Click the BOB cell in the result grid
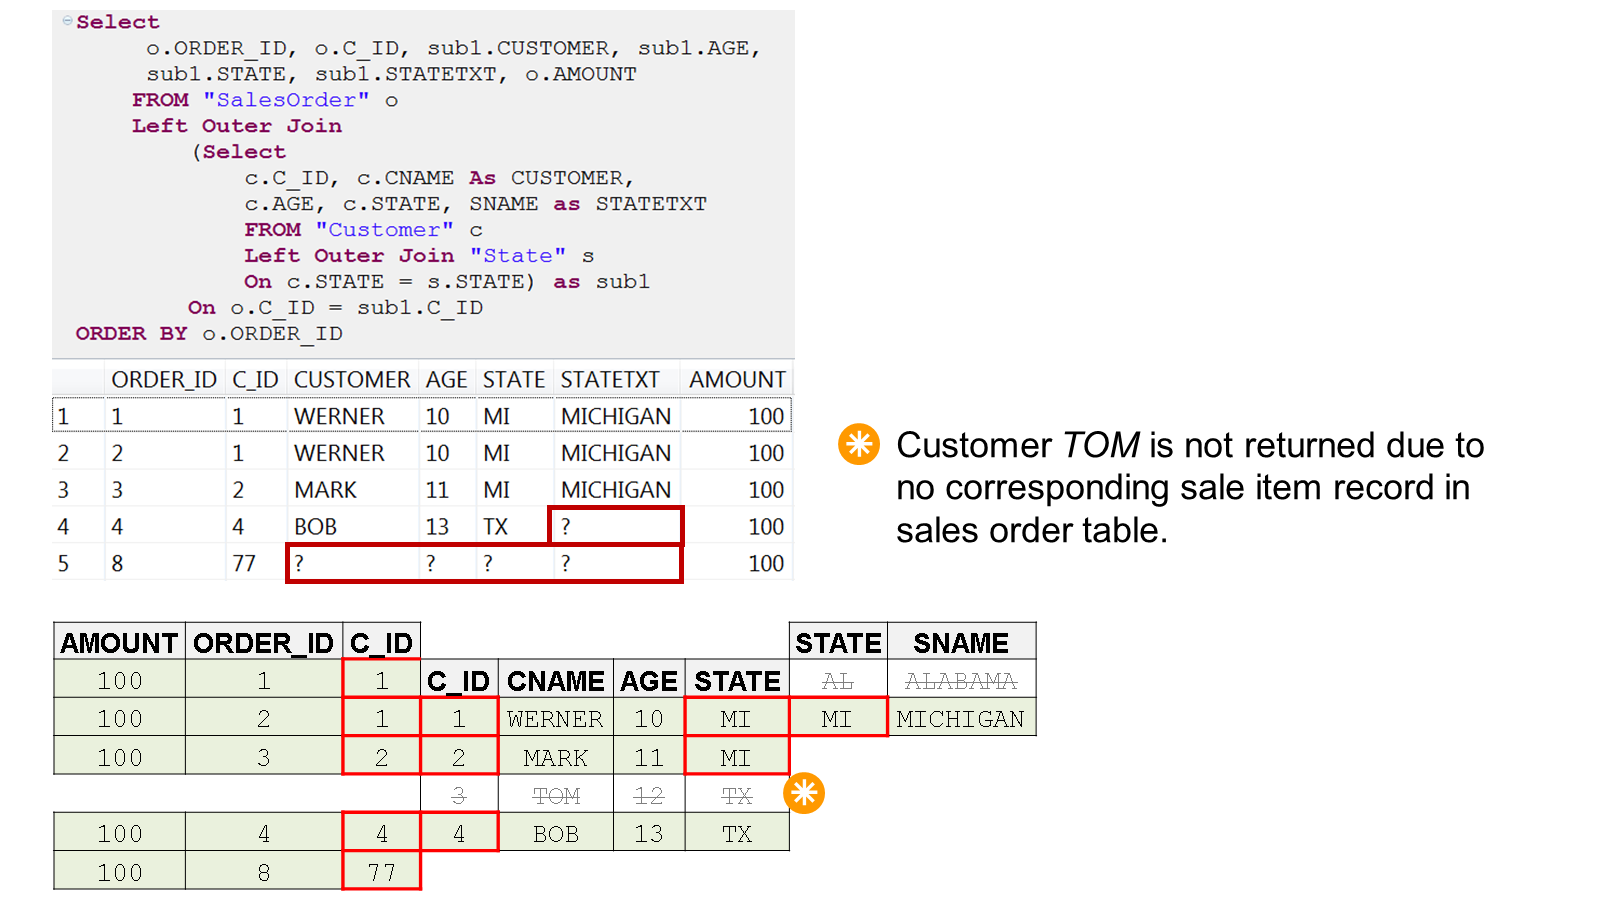 point(316,527)
